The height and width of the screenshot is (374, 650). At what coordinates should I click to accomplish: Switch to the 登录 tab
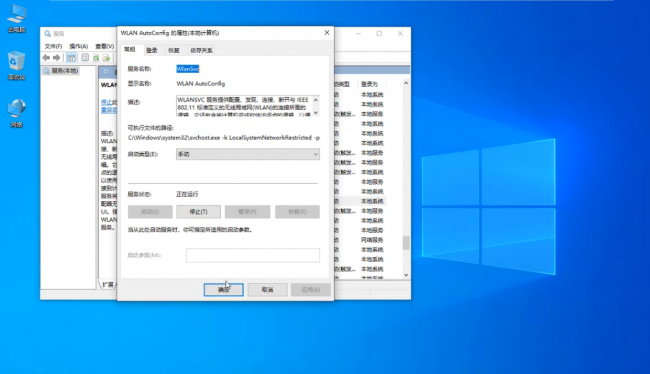point(152,50)
